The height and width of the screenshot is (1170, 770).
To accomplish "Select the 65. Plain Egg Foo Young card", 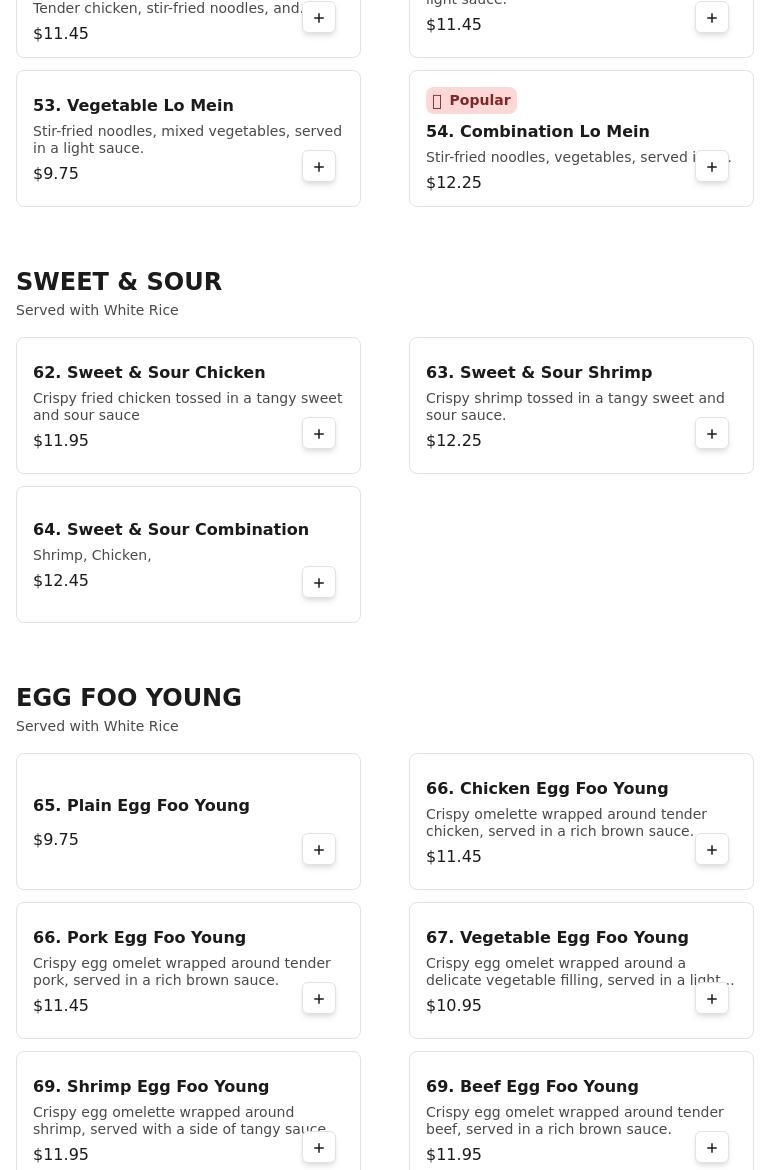I will (188, 822).
